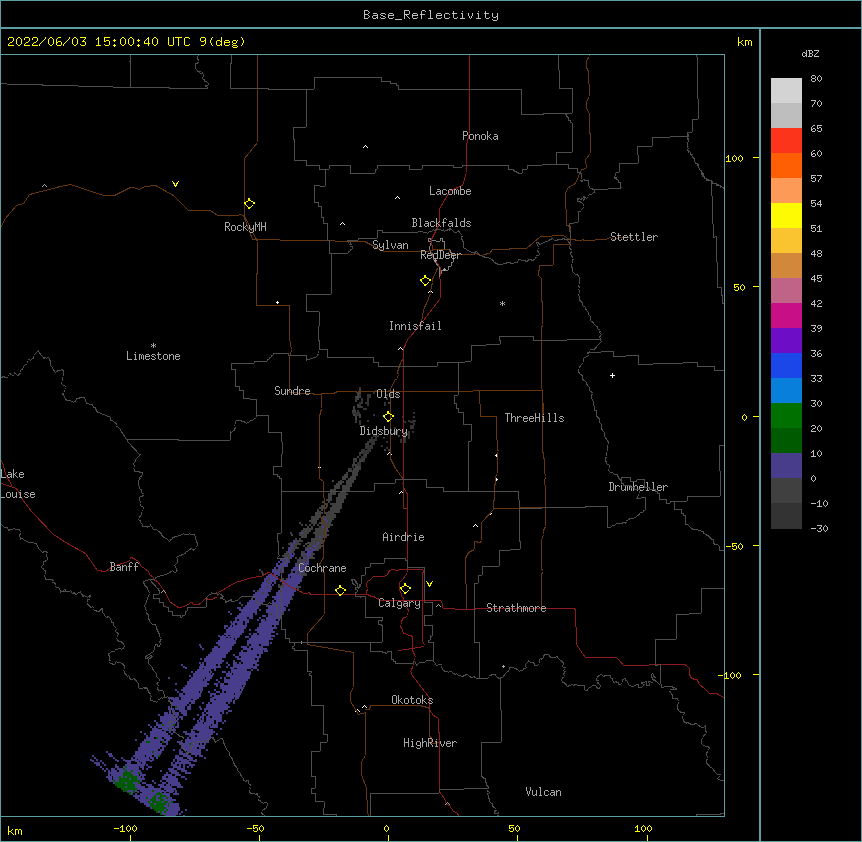The width and height of the screenshot is (862, 842).
Task: Click the Strathmore city label
Action: [516, 608]
